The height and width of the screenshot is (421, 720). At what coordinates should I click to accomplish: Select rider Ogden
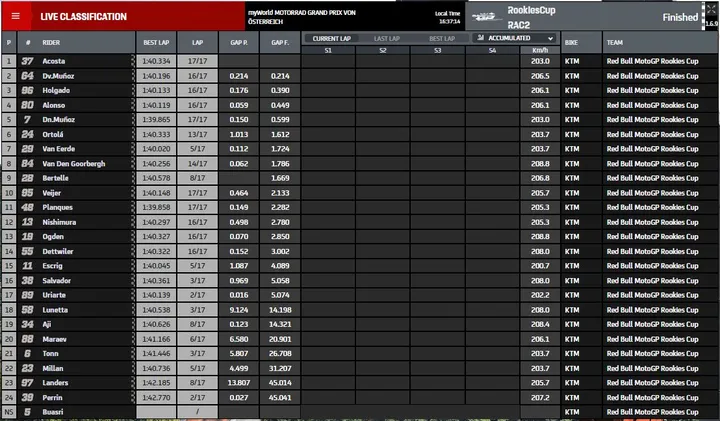(53, 236)
